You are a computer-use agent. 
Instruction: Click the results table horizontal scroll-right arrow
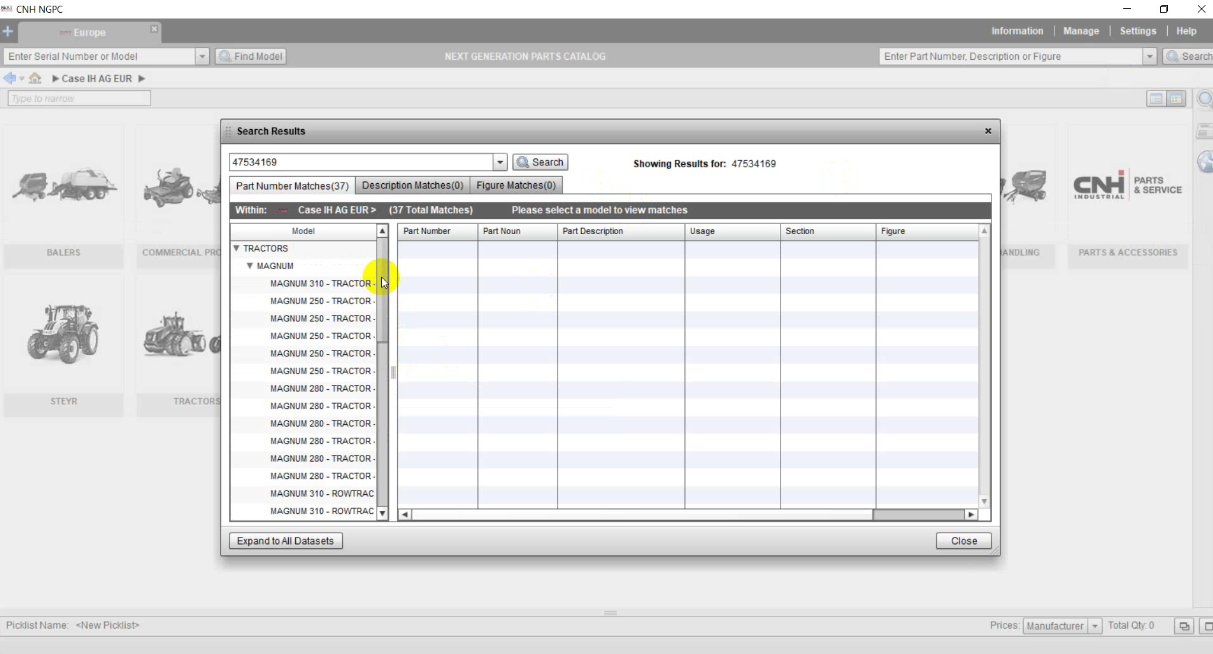[x=970, y=515]
